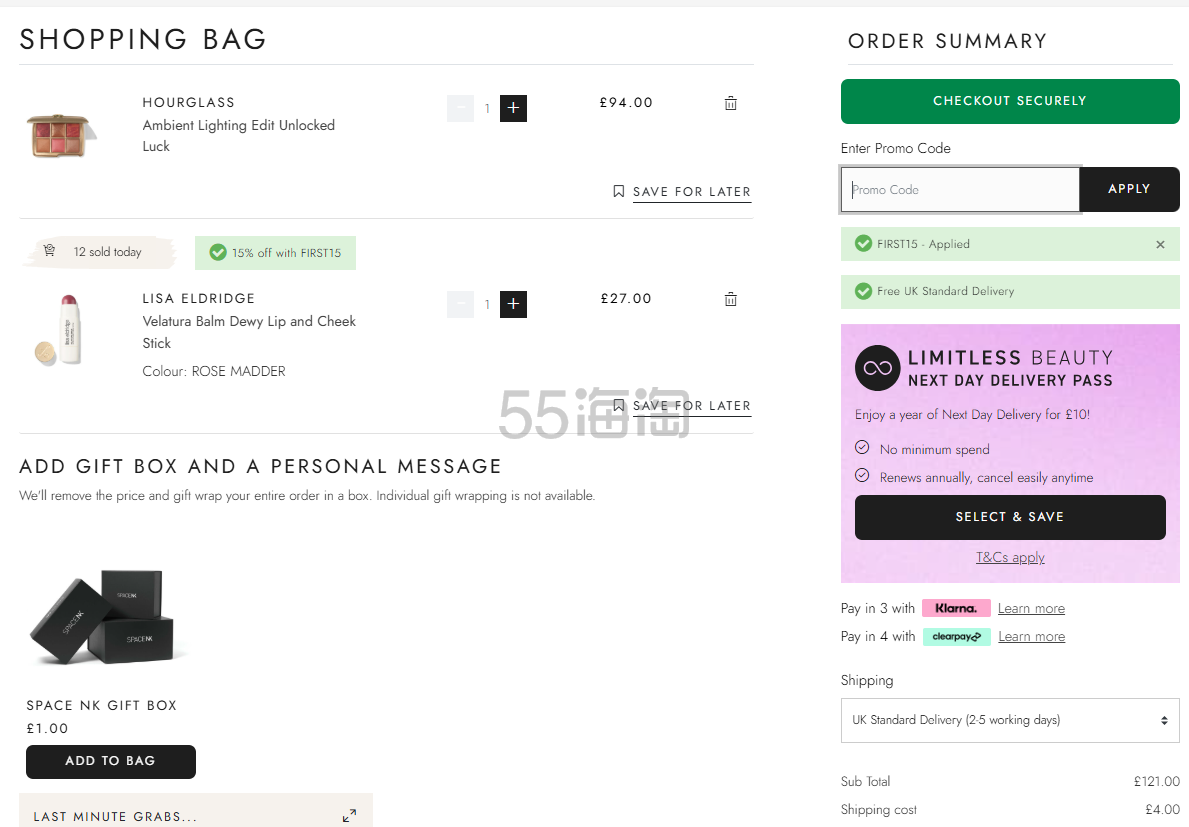
Task: Click the Shipping cost £4.00 amount
Action: [1162, 810]
